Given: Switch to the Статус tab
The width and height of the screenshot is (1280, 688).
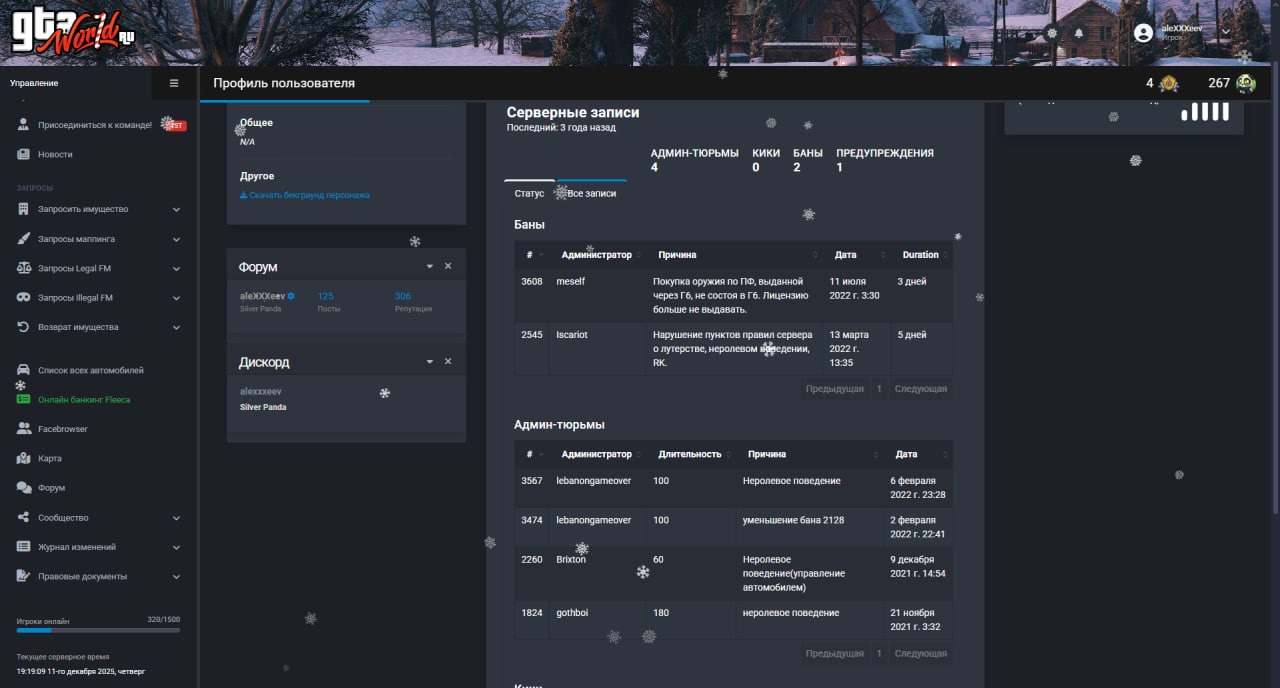Looking at the screenshot, I should pos(529,193).
